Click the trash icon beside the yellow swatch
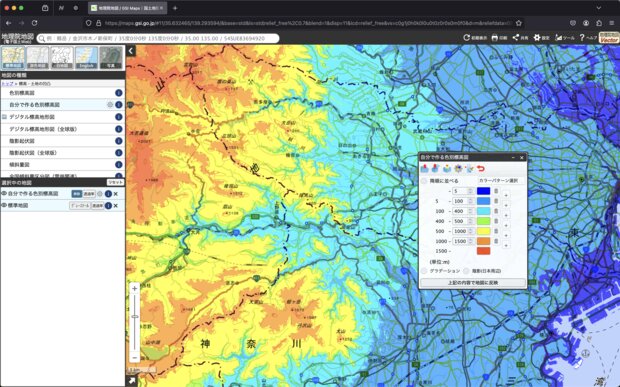The width and height of the screenshot is (620, 387). tap(496, 231)
